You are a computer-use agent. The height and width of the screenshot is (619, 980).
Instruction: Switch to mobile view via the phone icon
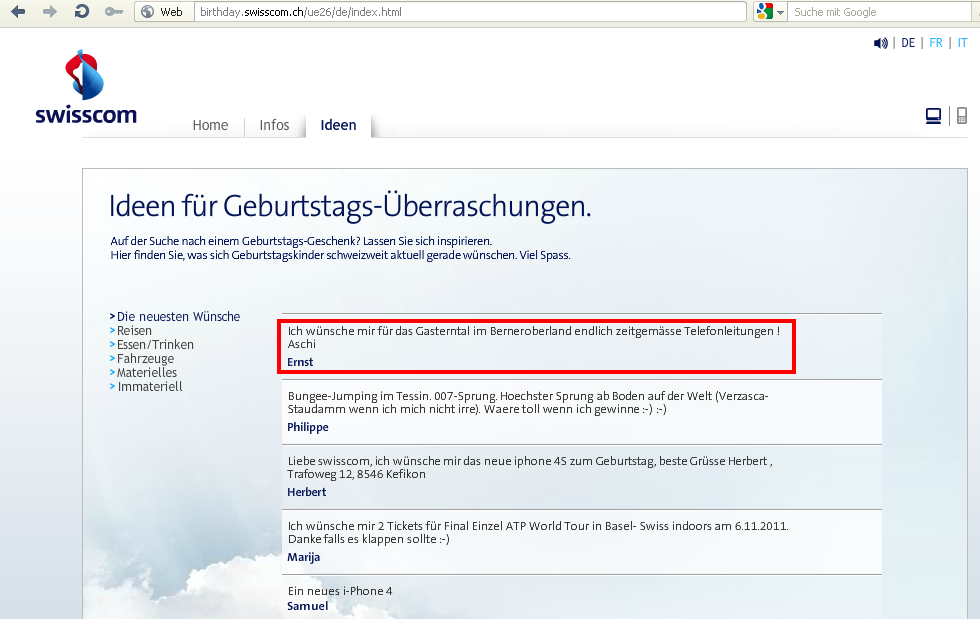click(962, 116)
